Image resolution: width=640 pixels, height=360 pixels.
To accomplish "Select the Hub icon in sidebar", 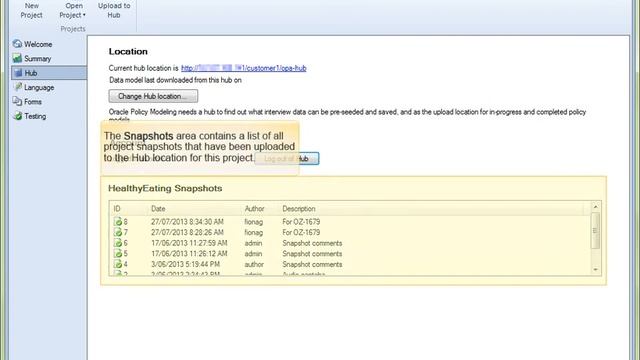I will (18, 73).
